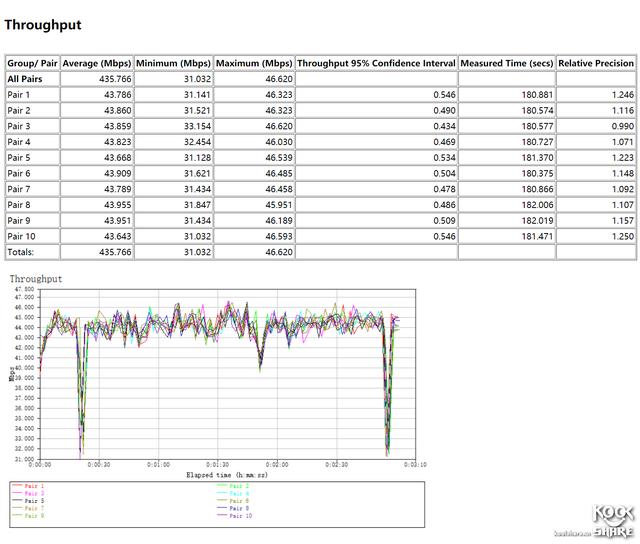Select the Pair 8 table row label

coord(19,204)
